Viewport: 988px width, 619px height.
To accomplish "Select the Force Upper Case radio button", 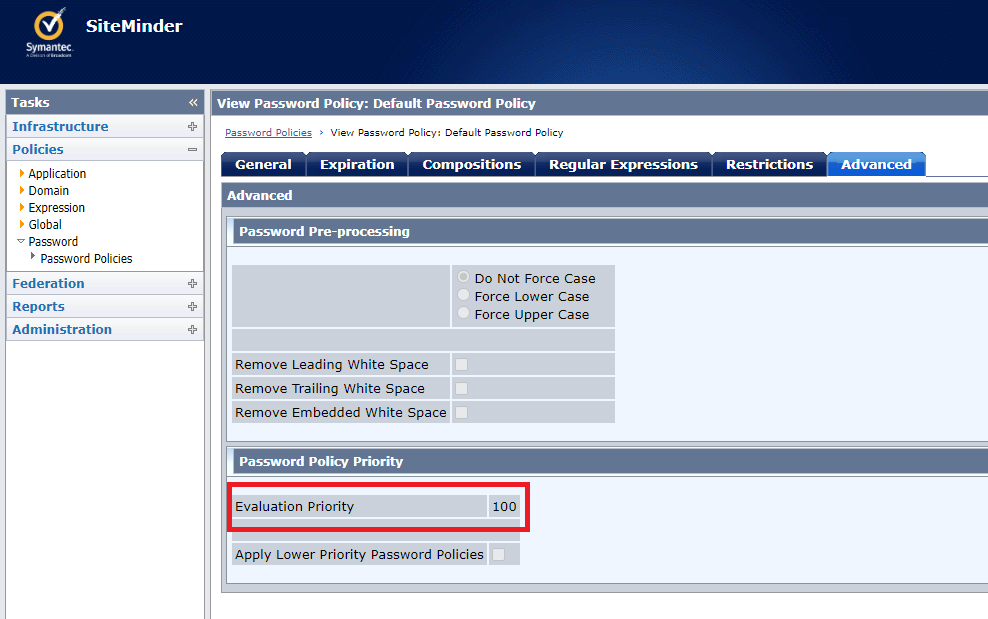I will tap(463, 313).
